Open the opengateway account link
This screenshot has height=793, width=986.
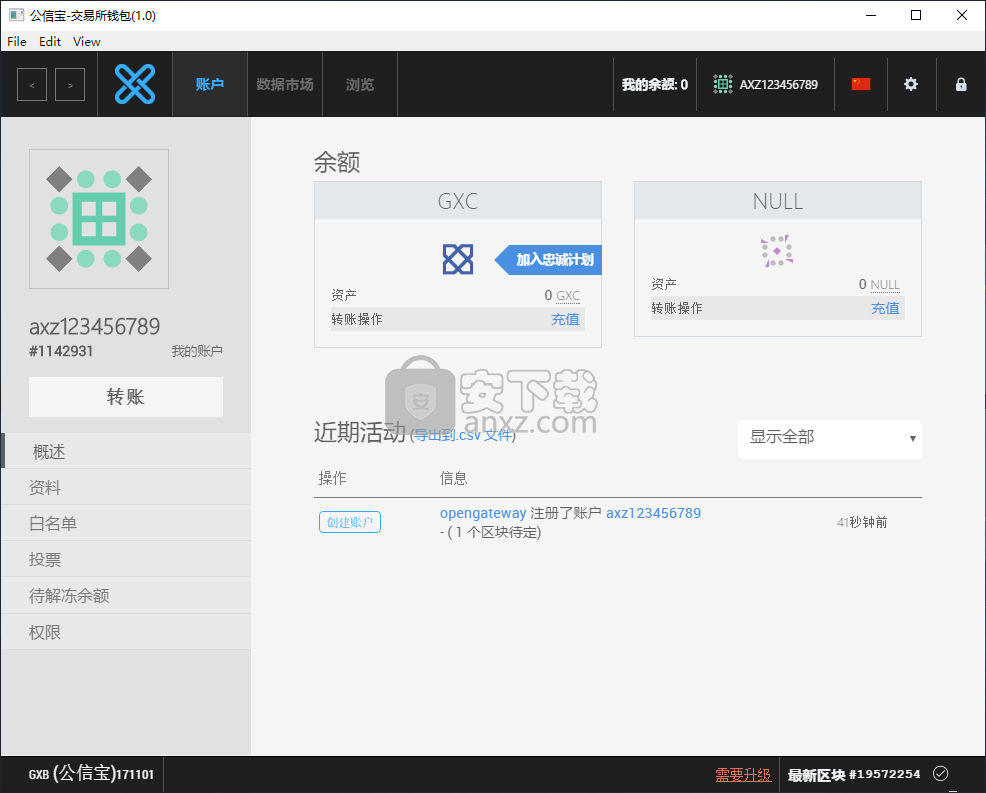pos(482,513)
